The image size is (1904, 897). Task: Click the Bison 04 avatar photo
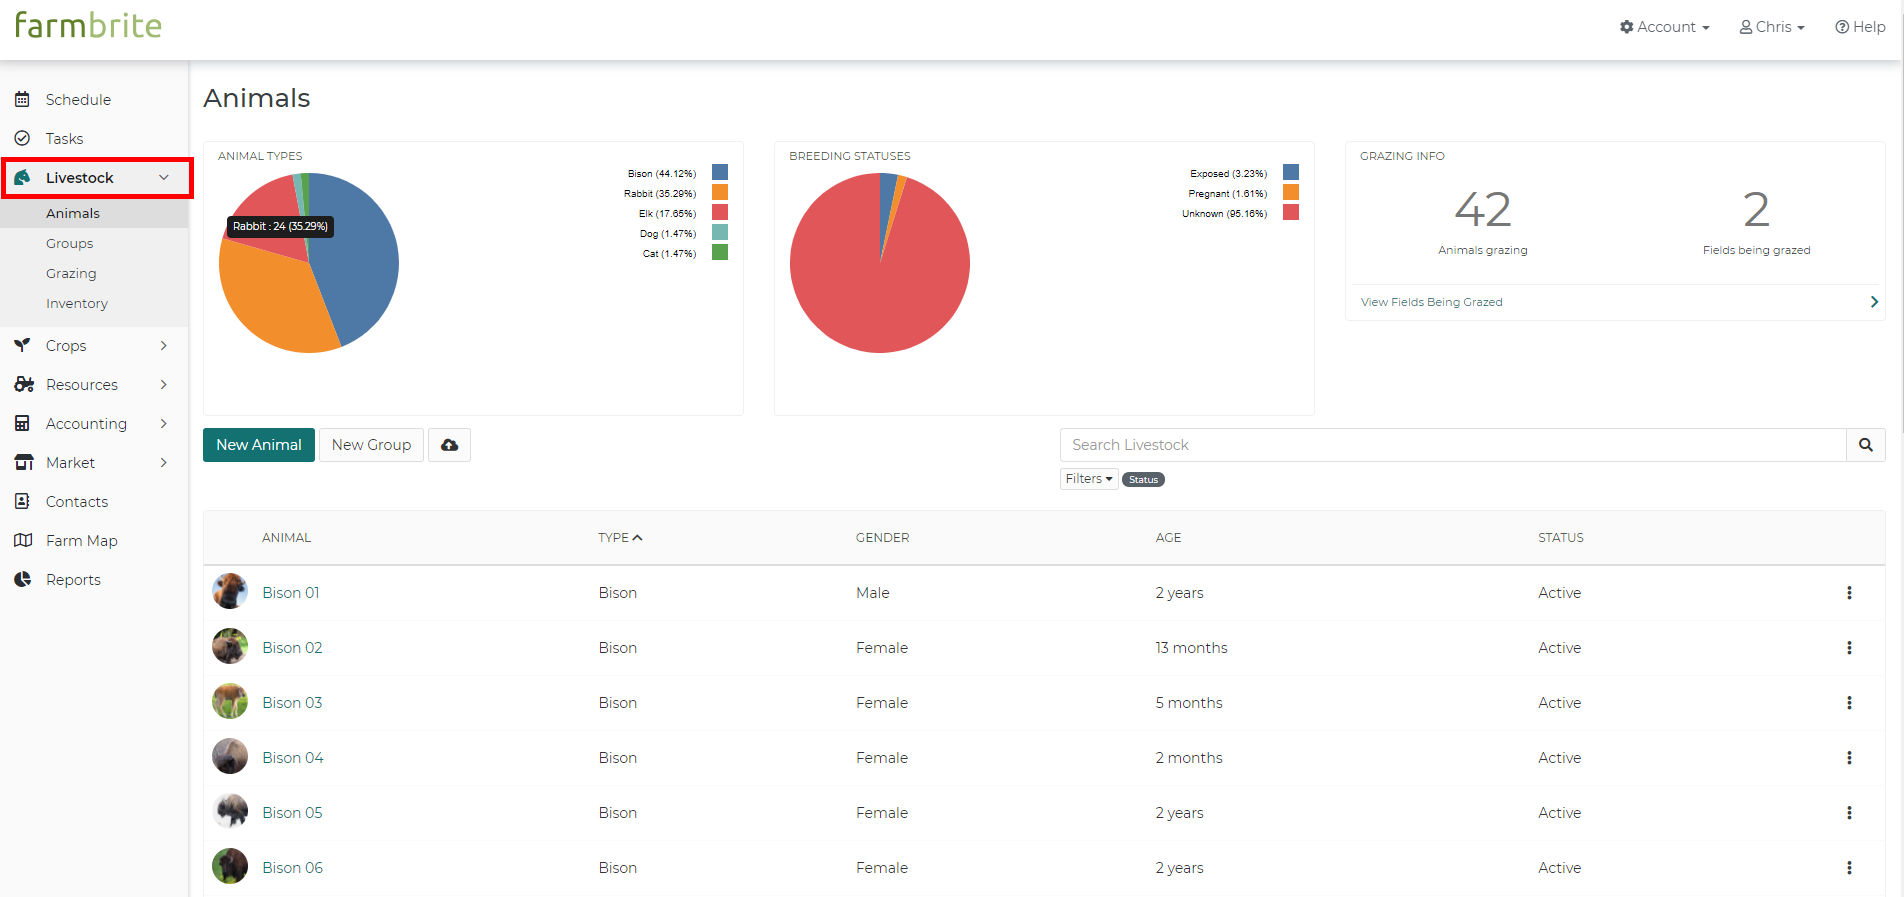pos(230,756)
